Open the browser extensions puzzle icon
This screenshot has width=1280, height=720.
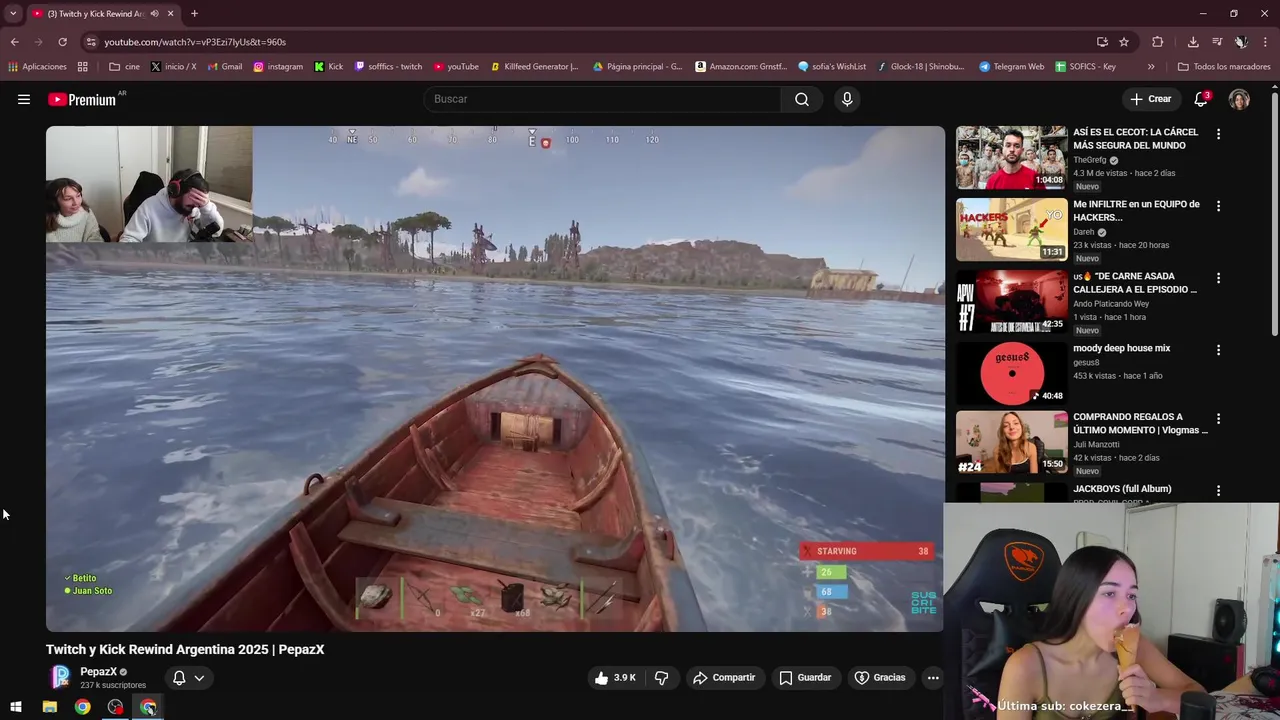coord(1158,42)
